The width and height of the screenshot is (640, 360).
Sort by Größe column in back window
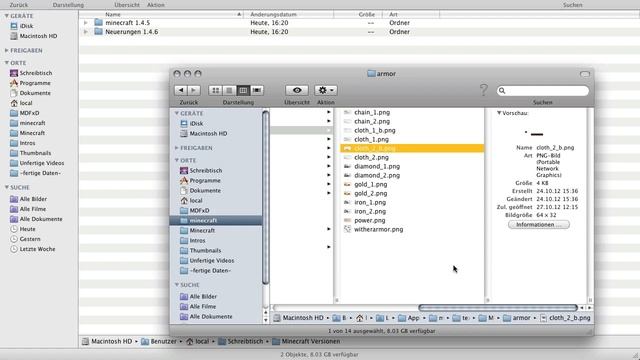coord(358,14)
